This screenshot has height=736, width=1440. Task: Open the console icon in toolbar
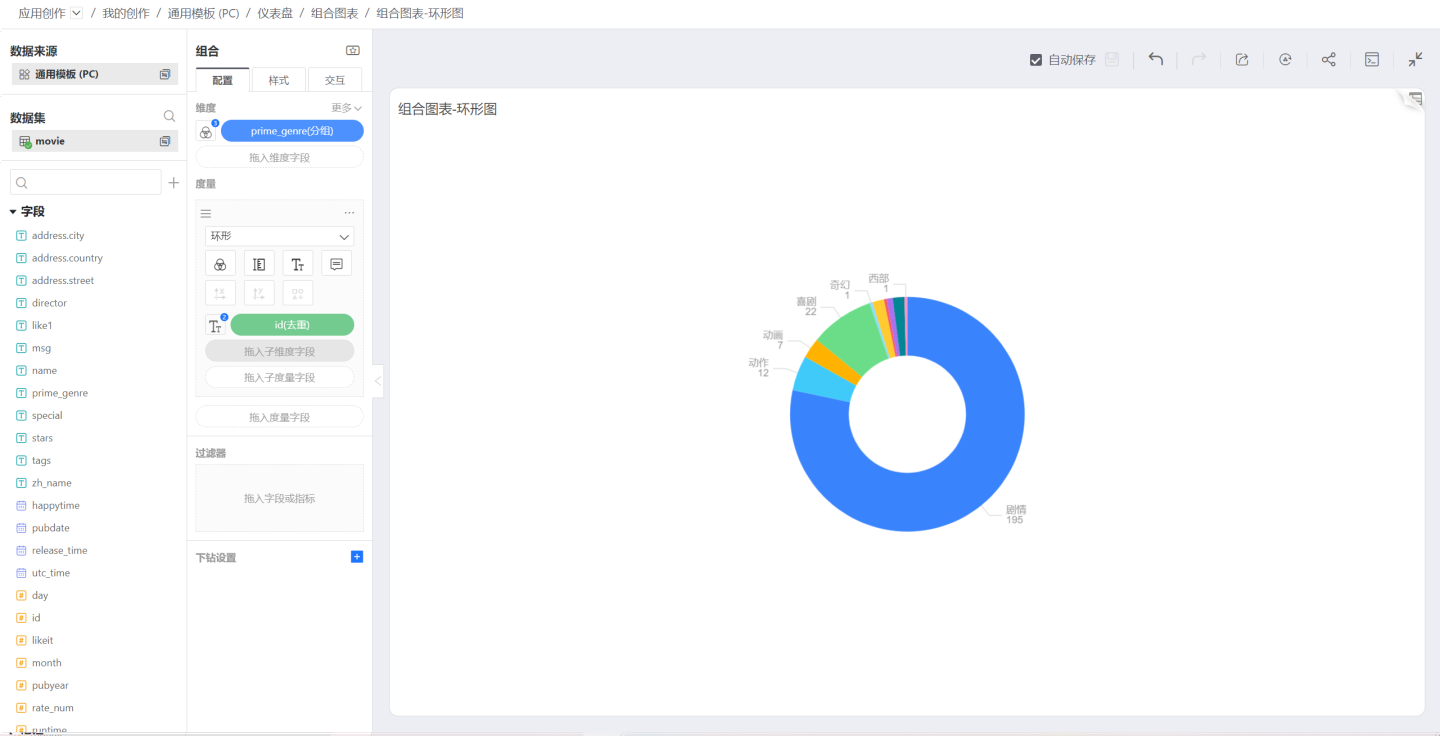click(x=1372, y=59)
